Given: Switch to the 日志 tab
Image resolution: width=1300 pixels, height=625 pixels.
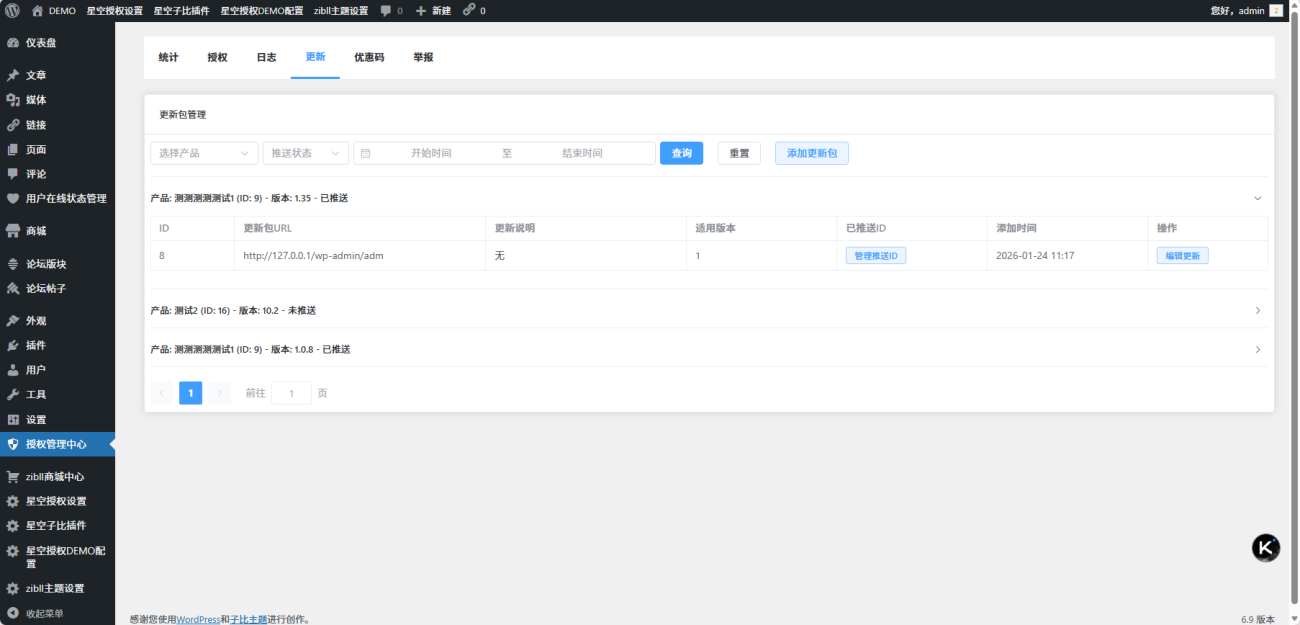Looking at the screenshot, I should pos(266,58).
